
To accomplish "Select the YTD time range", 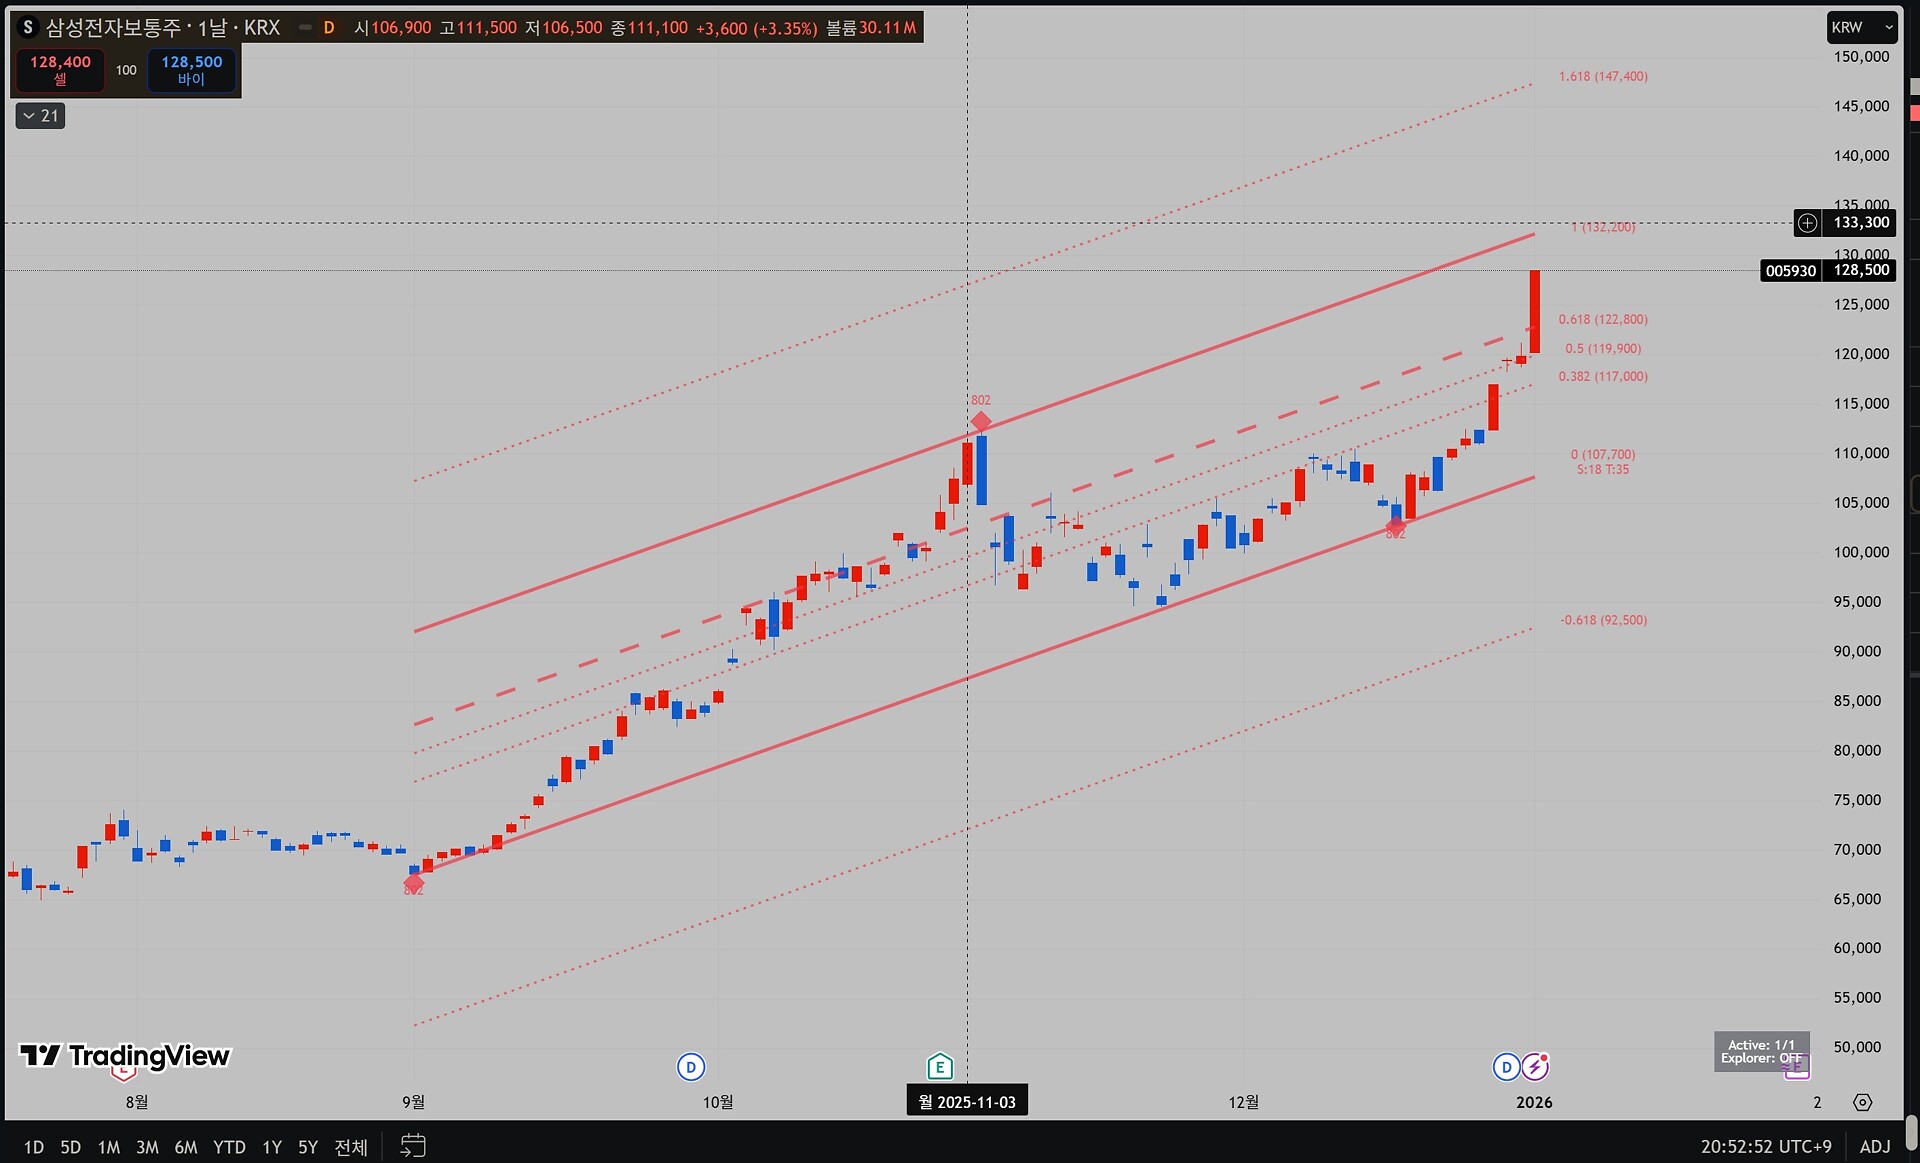I will pyautogui.click(x=229, y=1146).
